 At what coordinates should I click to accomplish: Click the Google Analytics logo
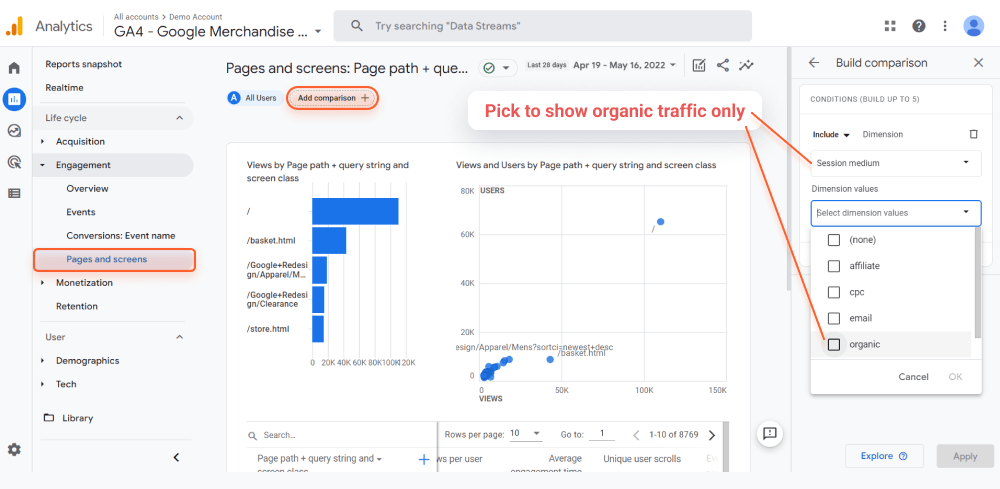14,26
